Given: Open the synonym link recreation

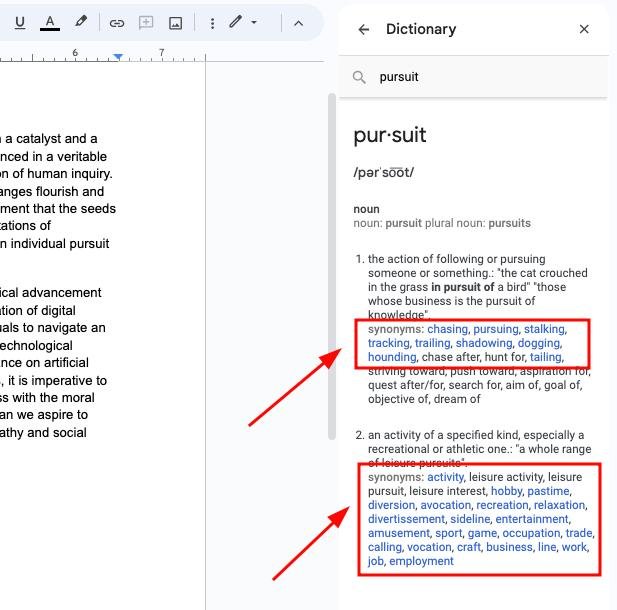Looking at the screenshot, I should [502, 505].
